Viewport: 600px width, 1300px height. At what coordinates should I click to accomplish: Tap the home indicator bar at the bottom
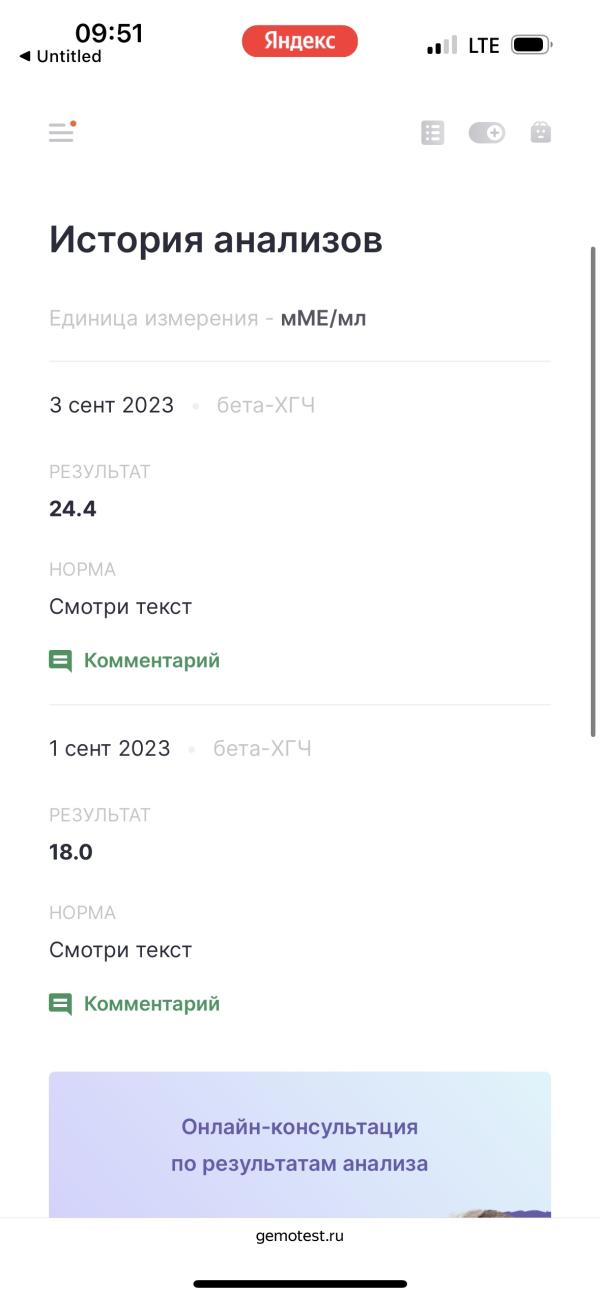tap(300, 1283)
